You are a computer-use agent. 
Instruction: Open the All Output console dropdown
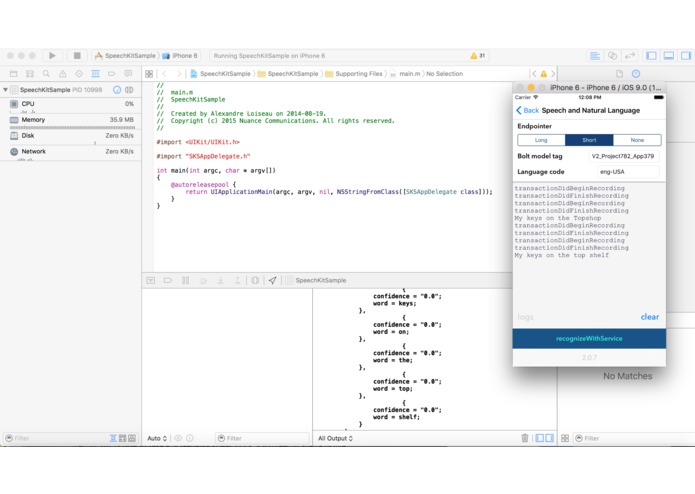[x=336, y=438]
